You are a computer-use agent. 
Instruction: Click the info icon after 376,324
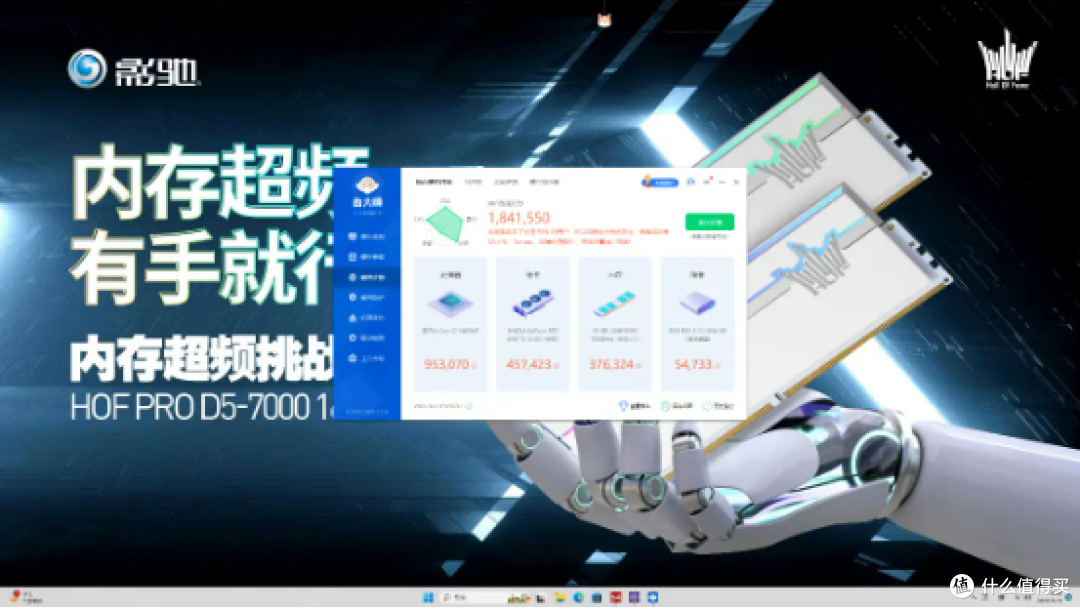click(x=638, y=366)
